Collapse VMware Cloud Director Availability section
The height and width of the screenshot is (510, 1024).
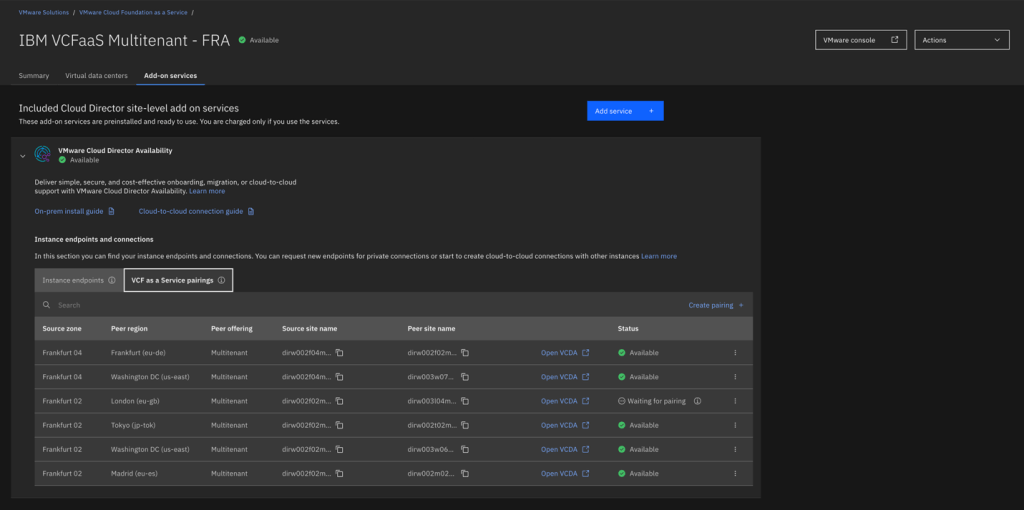coord(23,155)
